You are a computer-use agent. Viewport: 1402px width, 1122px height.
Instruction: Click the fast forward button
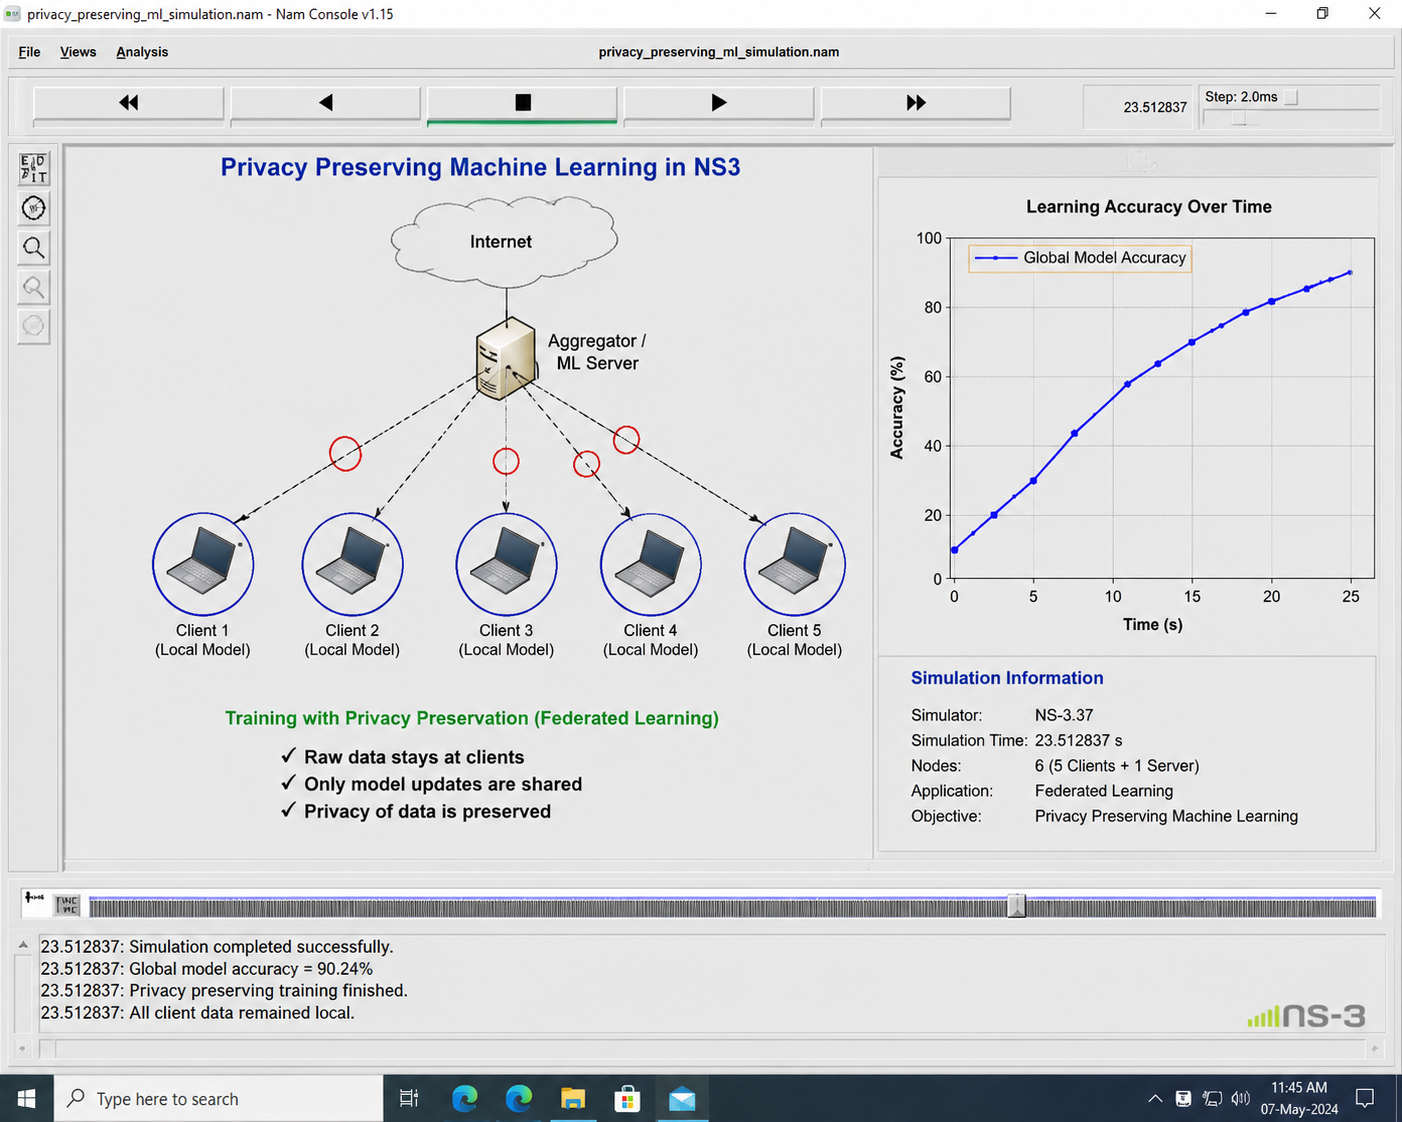[x=916, y=103]
